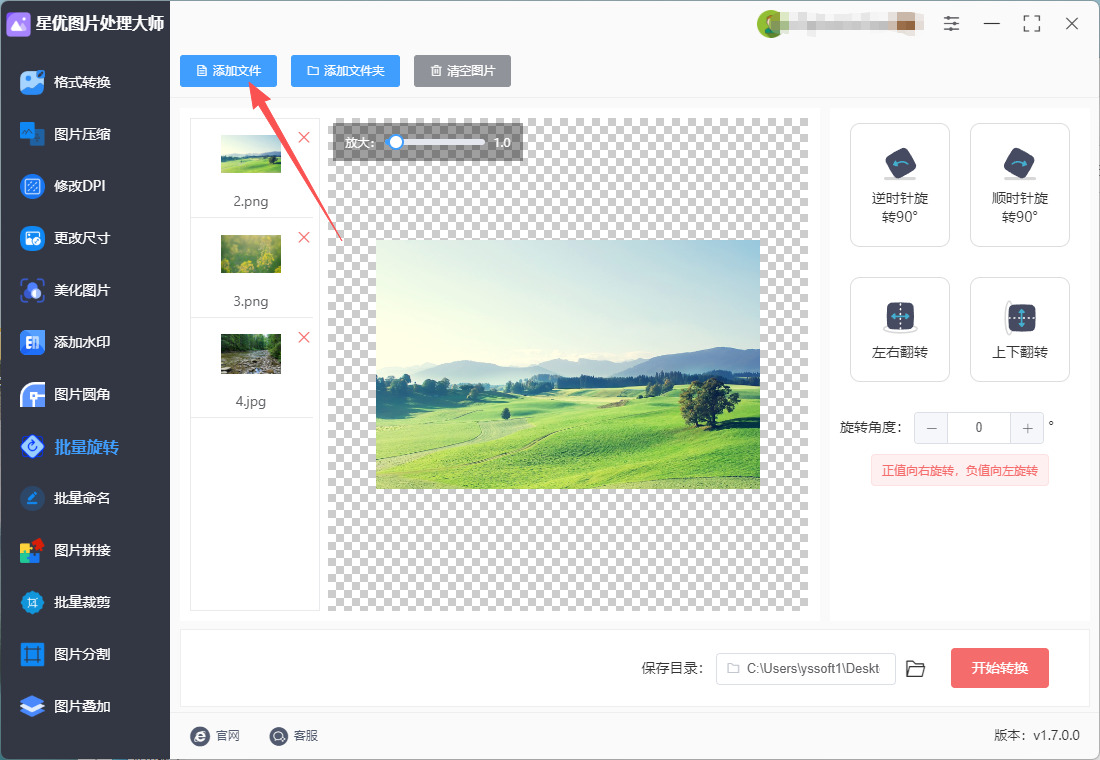The image size is (1100, 760).
Task: Click the 星优图片处理大师 app logo
Action: click(18, 24)
